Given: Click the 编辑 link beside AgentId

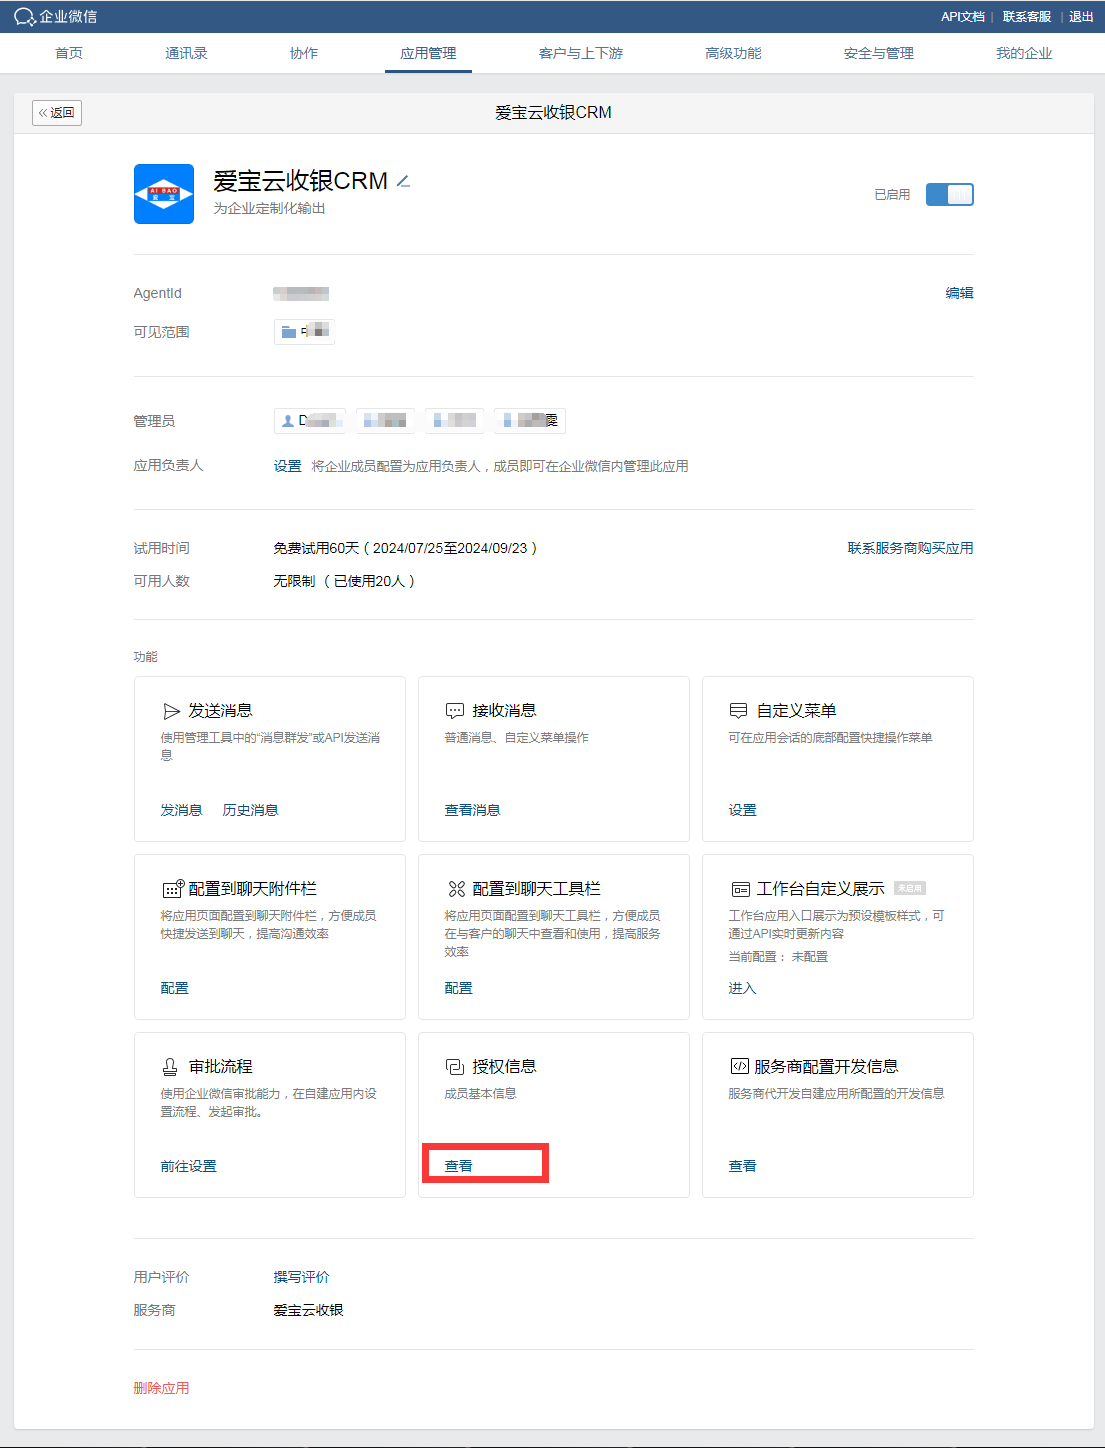Looking at the screenshot, I should (x=960, y=293).
